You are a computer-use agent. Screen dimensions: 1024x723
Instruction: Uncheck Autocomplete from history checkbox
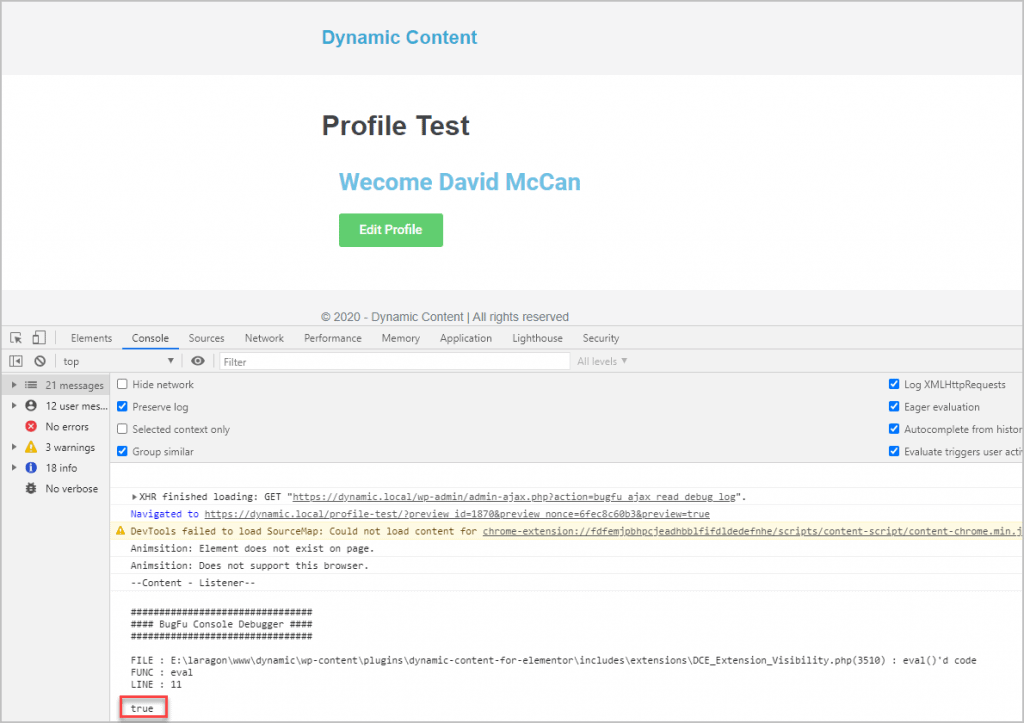pos(894,429)
